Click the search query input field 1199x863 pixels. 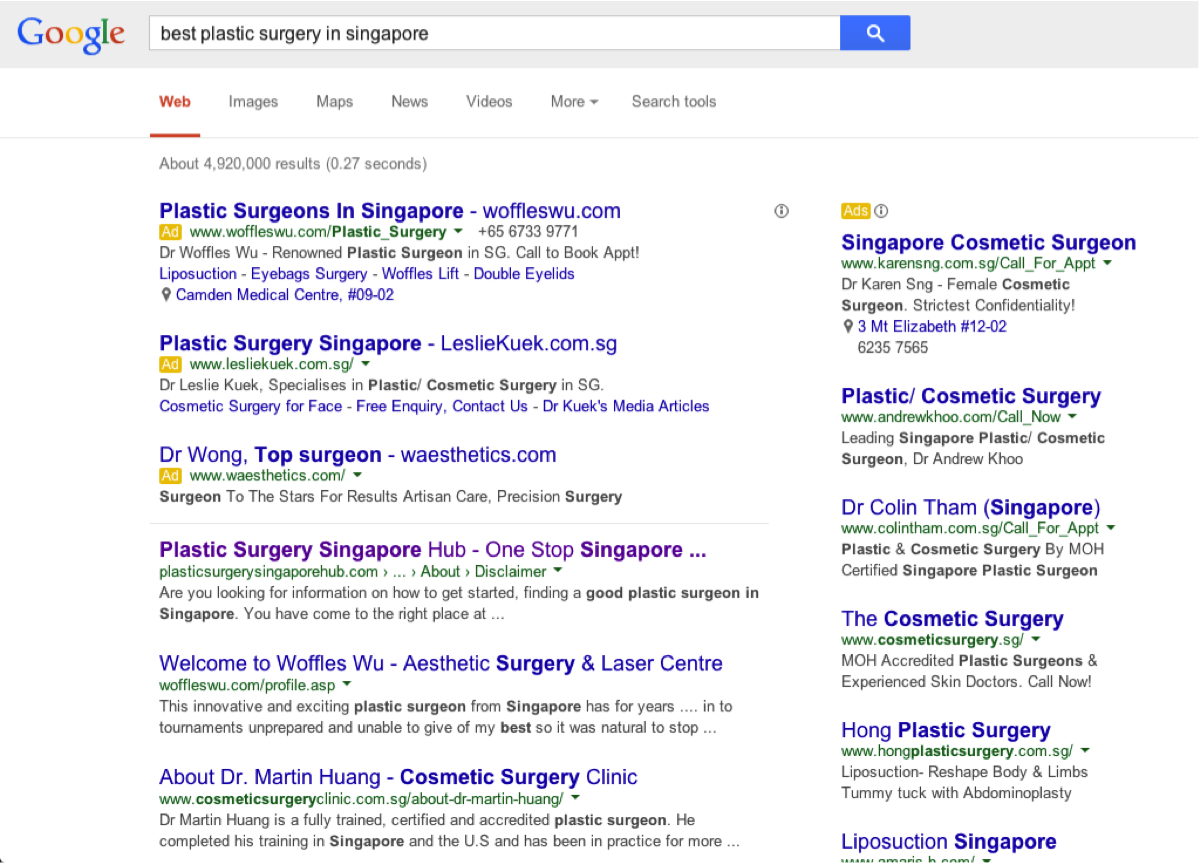click(495, 33)
